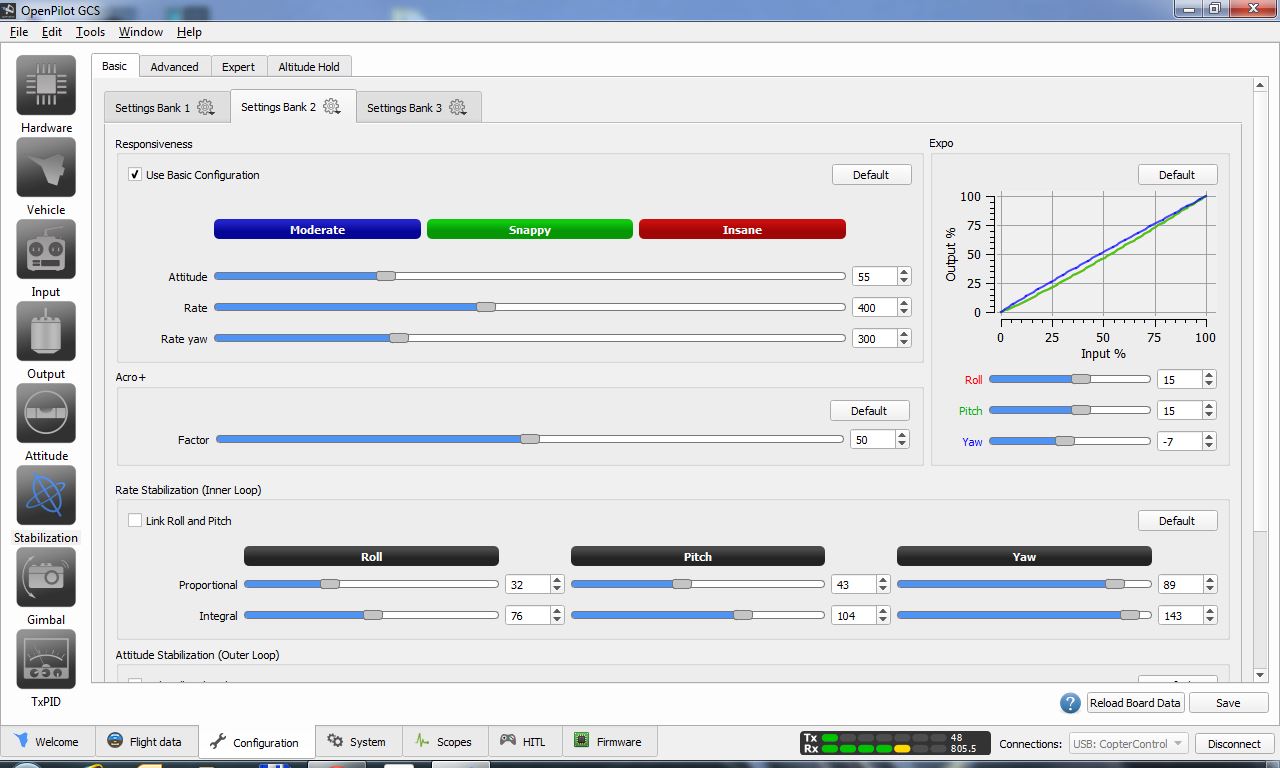Switch to the Firmware workspace

(x=609, y=742)
